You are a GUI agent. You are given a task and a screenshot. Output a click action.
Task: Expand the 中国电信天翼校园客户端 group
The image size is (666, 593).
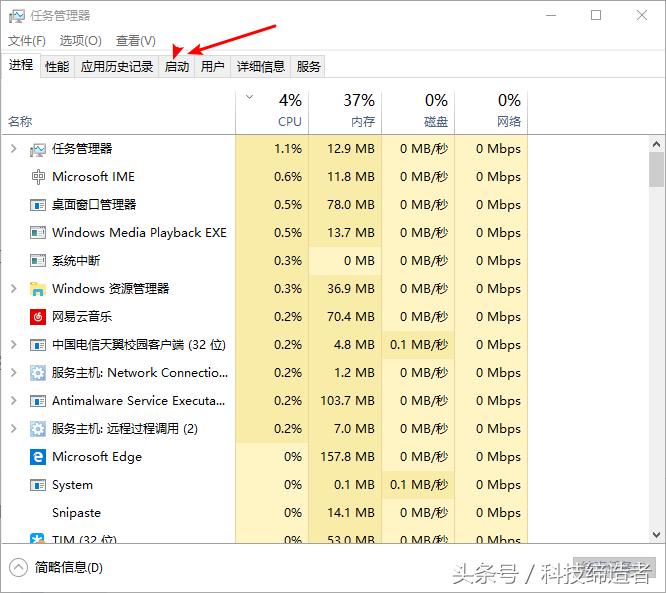[x=14, y=345]
